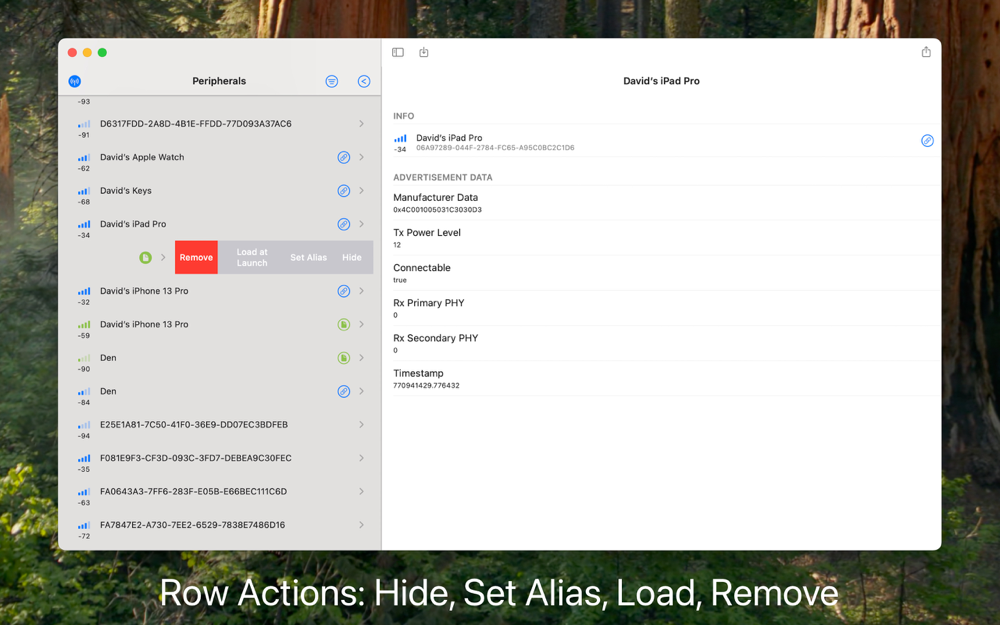Click the collapse arrow icon in Peripherals header
Image resolution: width=1000 pixels, height=625 pixels.
364,81
